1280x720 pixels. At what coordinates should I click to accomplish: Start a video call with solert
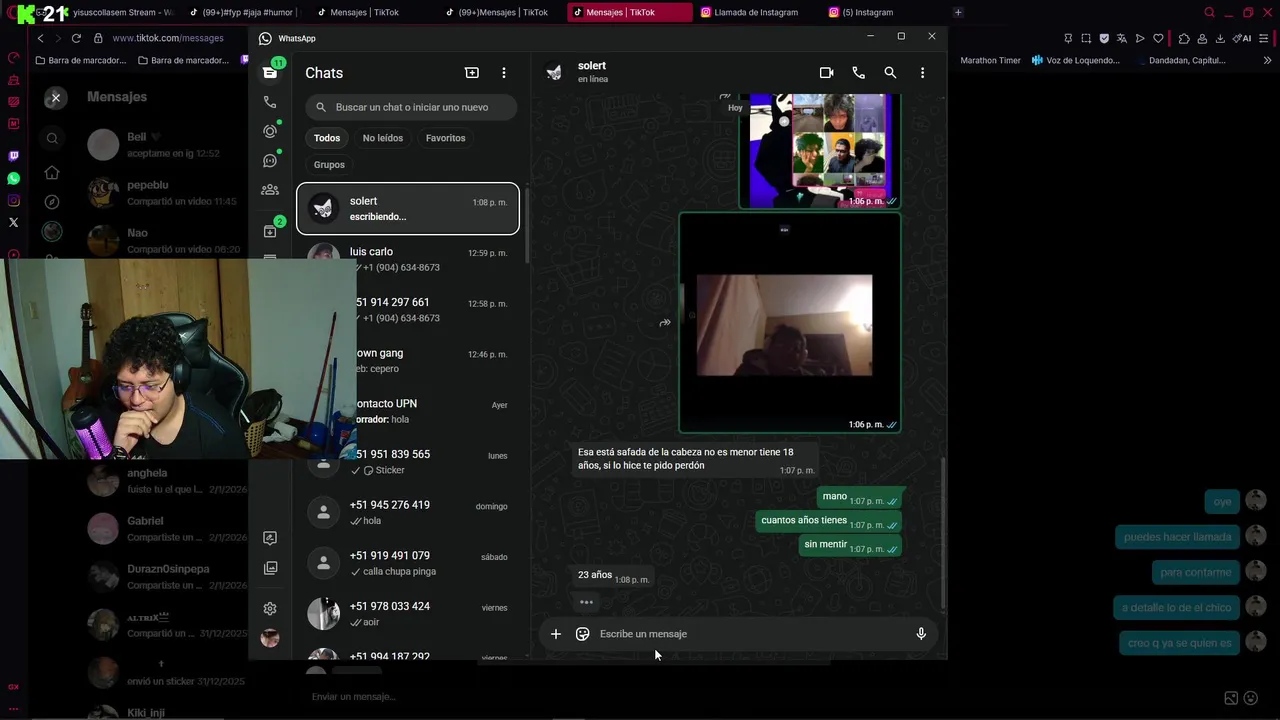click(x=826, y=73)
